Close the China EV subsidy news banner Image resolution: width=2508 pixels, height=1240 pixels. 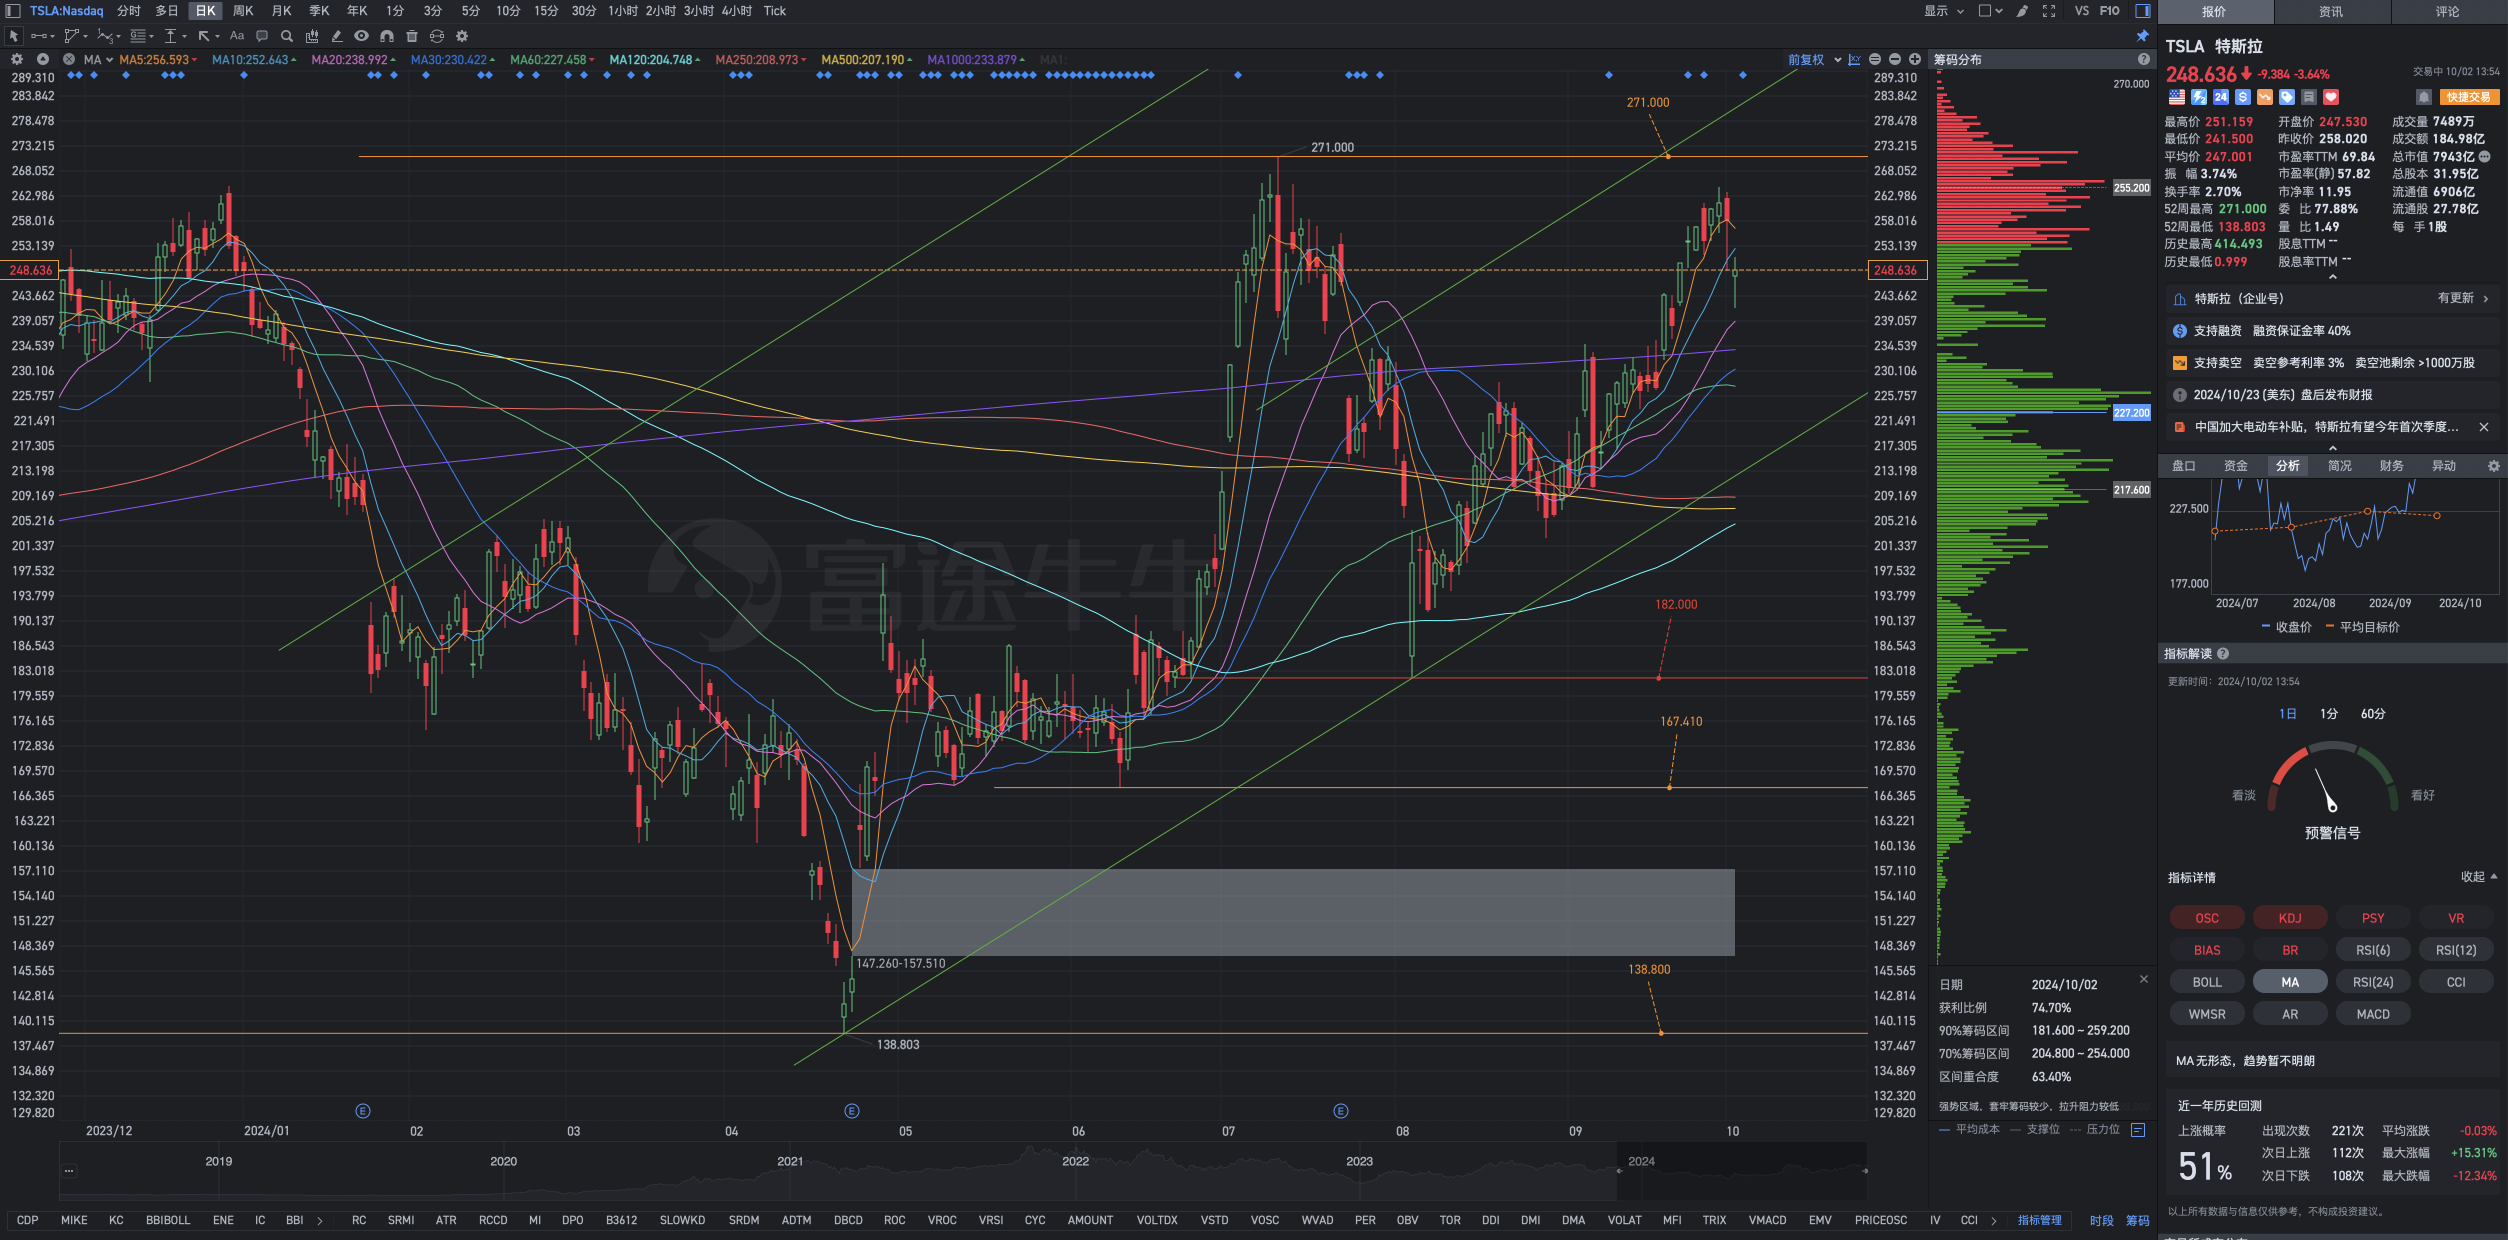pos(2484,427)
